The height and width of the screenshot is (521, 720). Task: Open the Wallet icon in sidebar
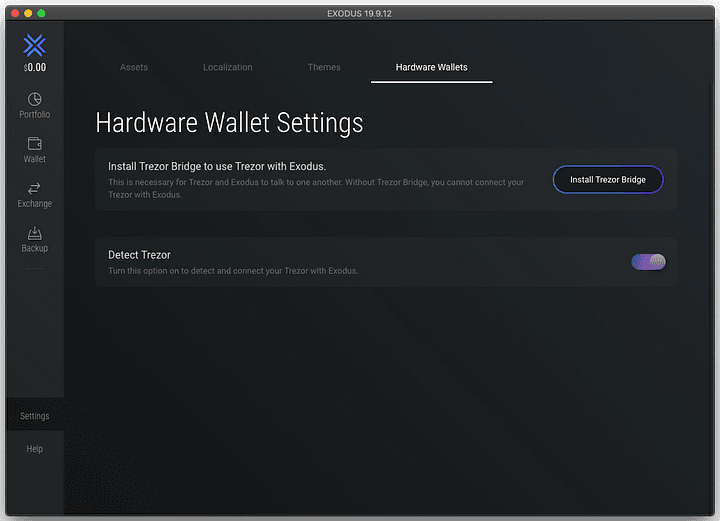click(34, 143)
